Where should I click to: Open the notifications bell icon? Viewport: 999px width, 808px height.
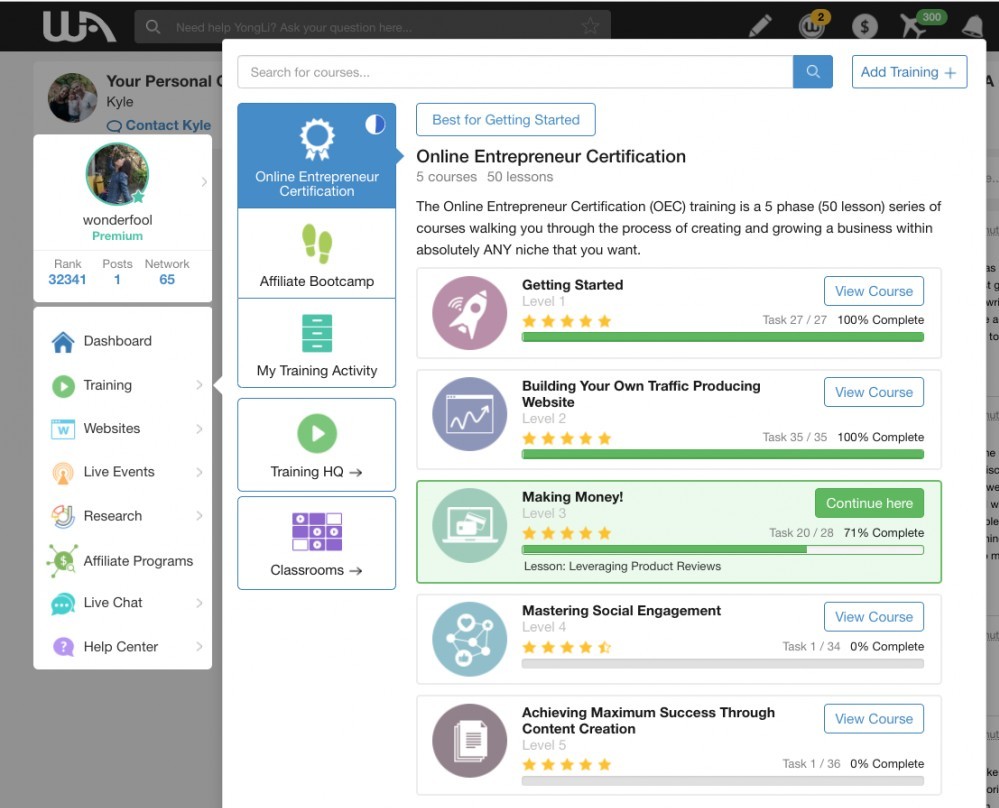tap(972, 26)
